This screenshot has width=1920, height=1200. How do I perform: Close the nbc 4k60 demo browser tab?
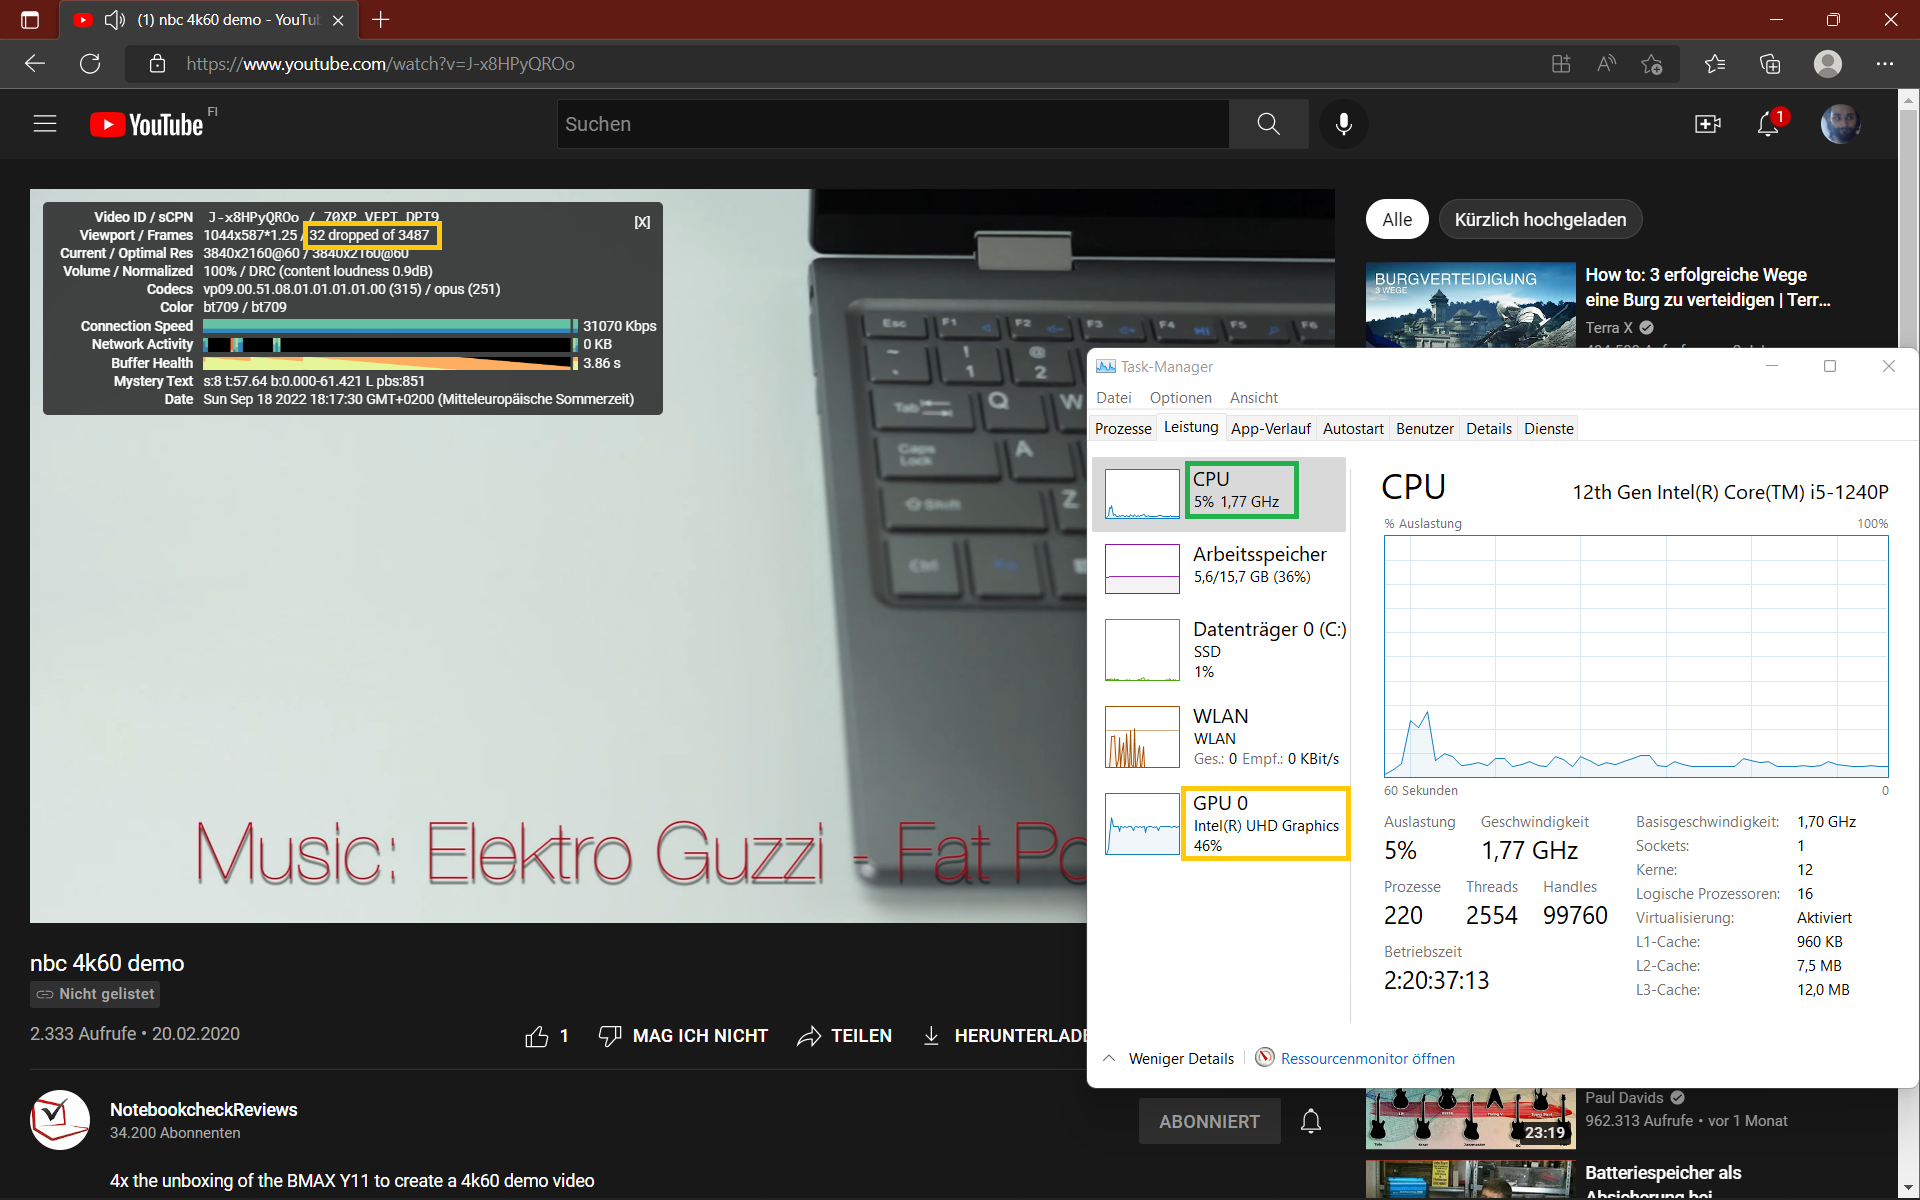[338, 20]
